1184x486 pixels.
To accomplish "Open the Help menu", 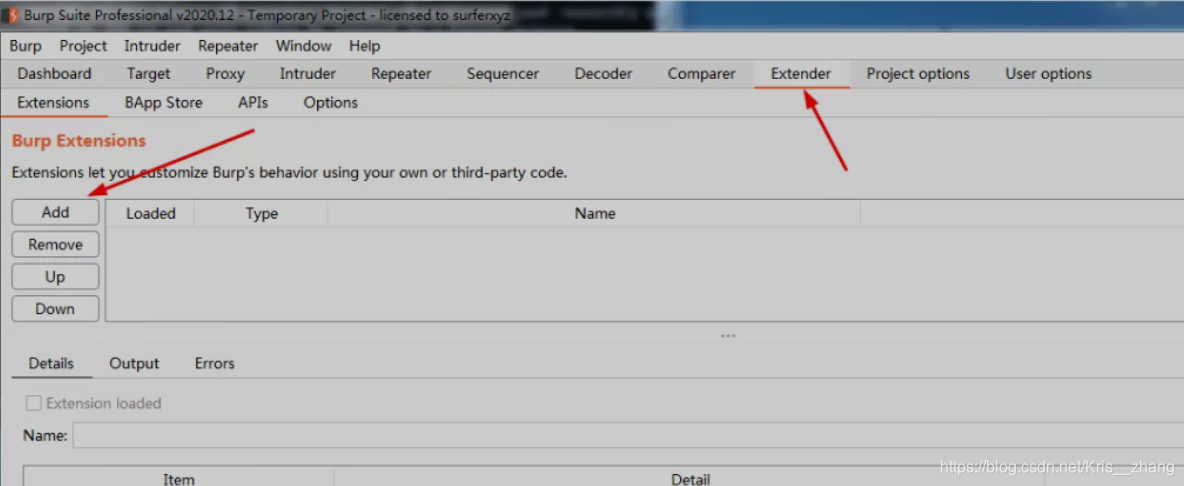I will [x=365, y=46].
